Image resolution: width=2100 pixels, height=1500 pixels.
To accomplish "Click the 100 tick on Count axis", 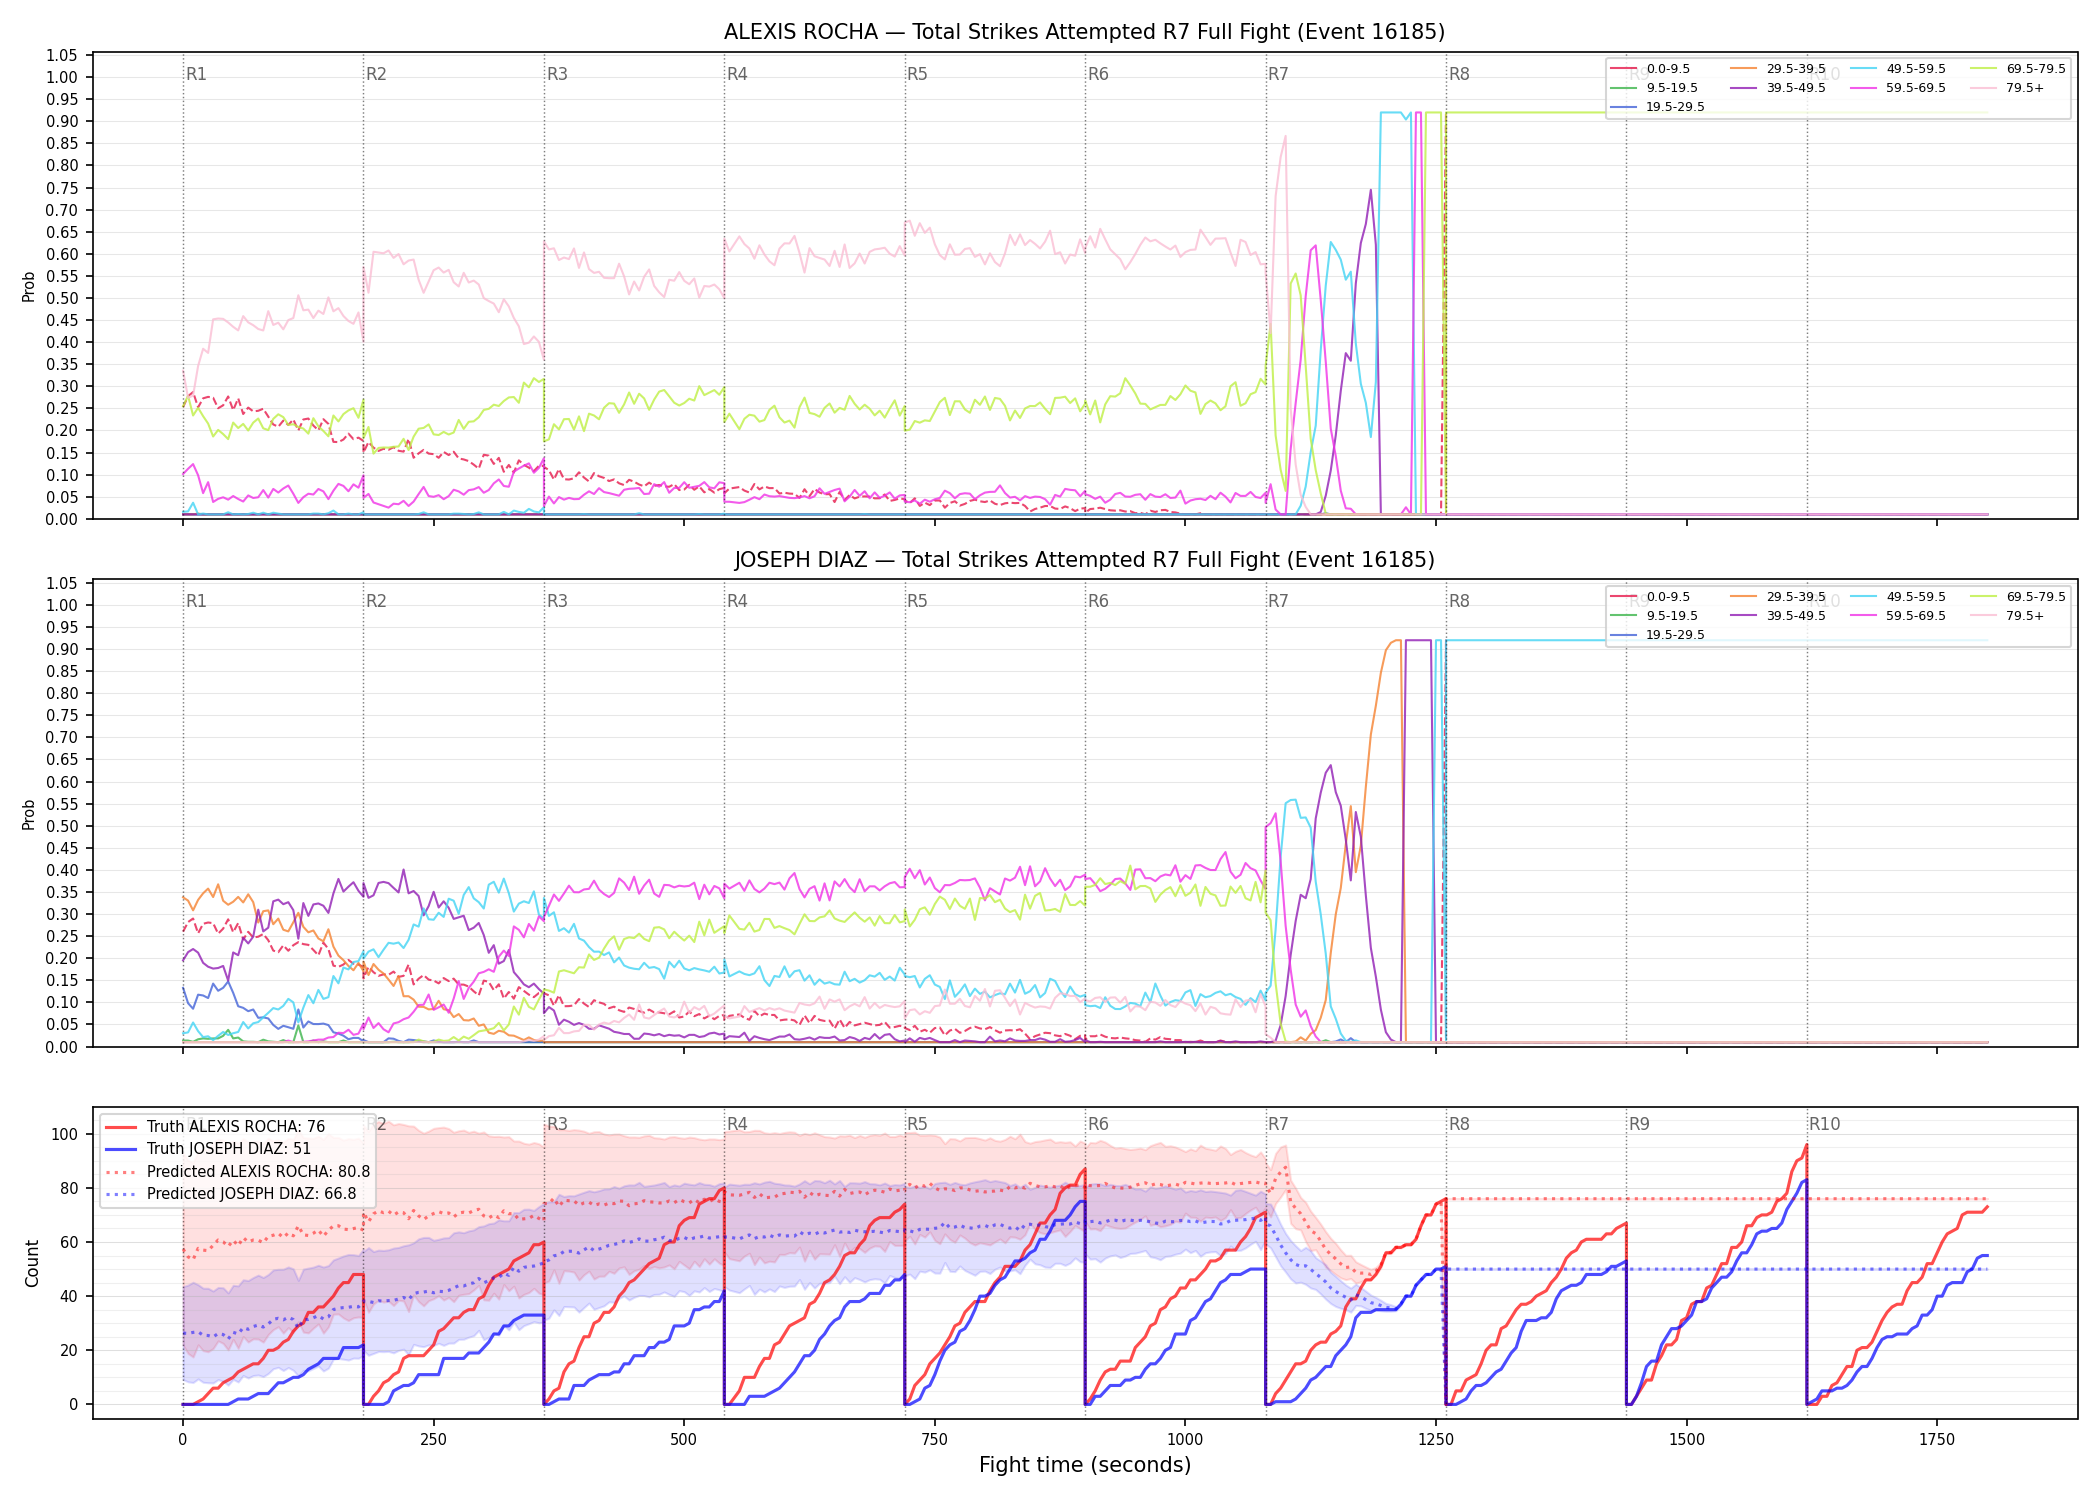I will click(65, 1134).
